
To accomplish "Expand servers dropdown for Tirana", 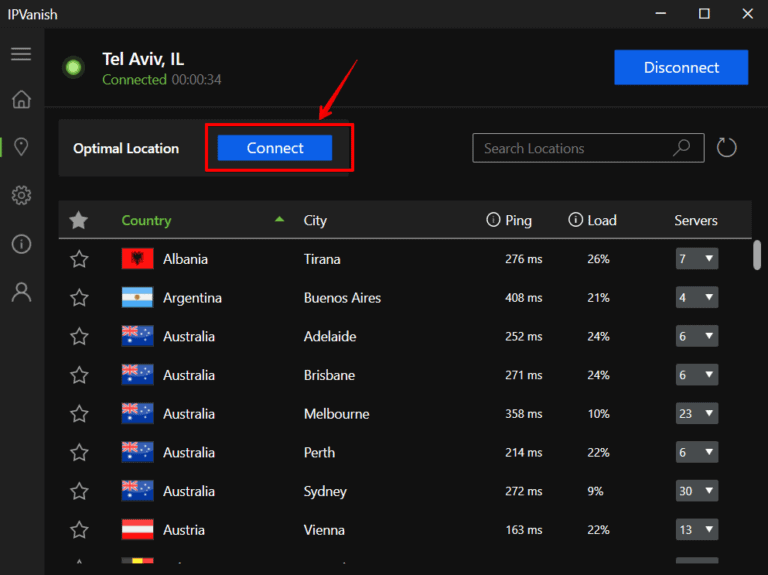I will click(697, 259).
